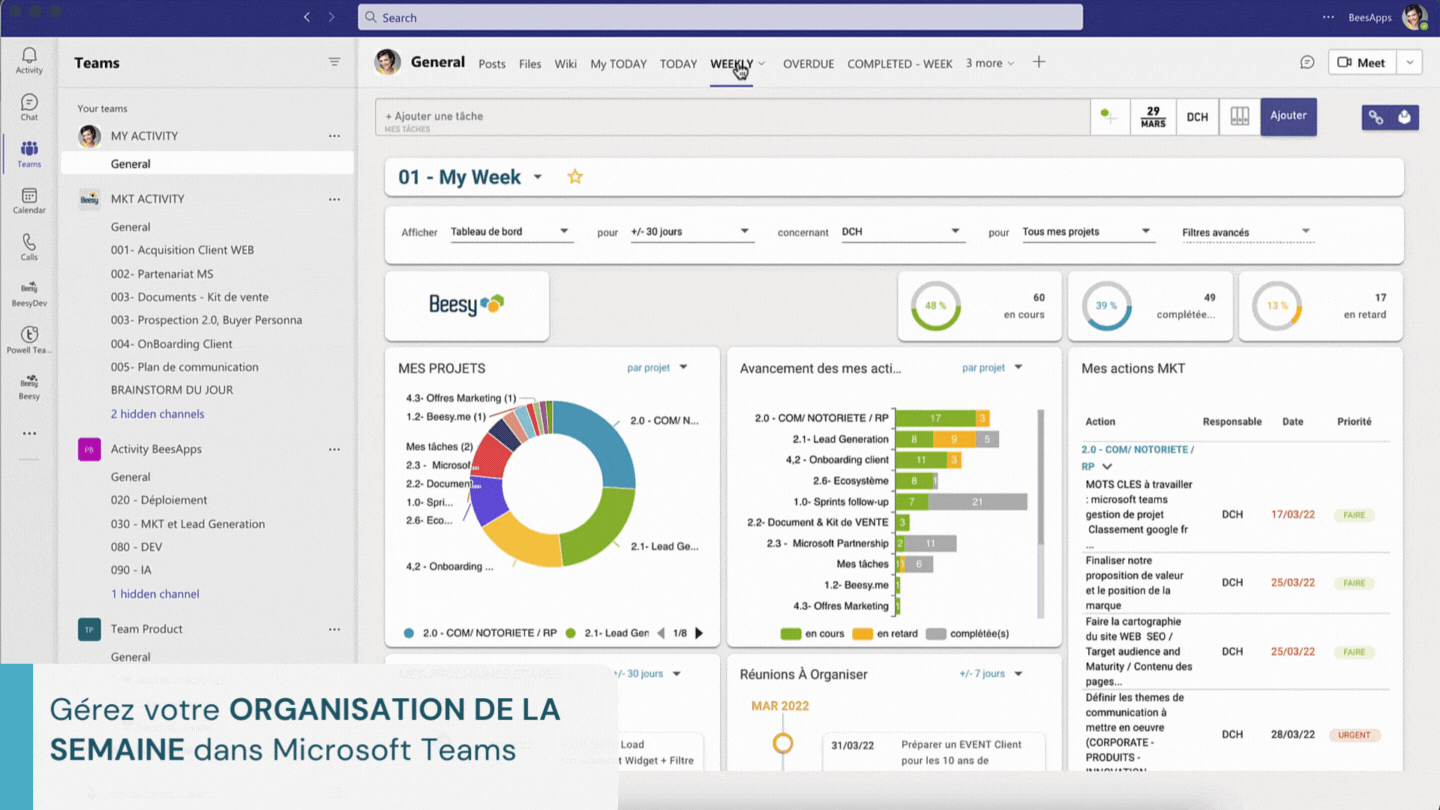Image resolution: width=1440 pixels, height=810 pixels.
Task: Switch to the Files tab
Action: pyautogui.click(x=530, y=64)
